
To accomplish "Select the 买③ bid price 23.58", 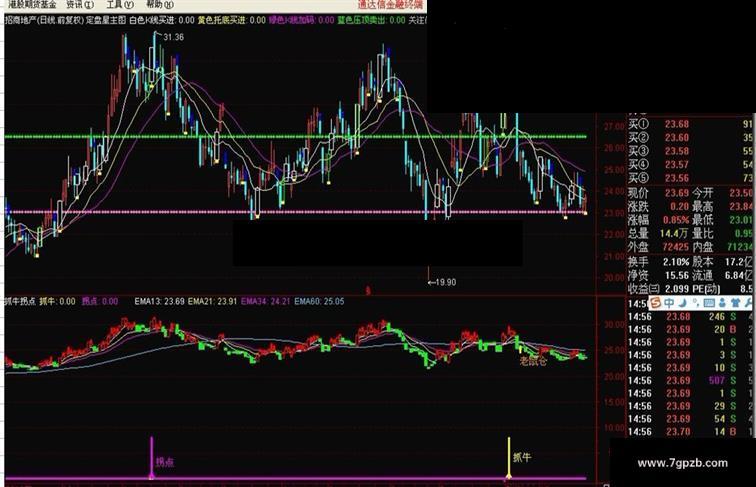I will (x=677, y=151).
